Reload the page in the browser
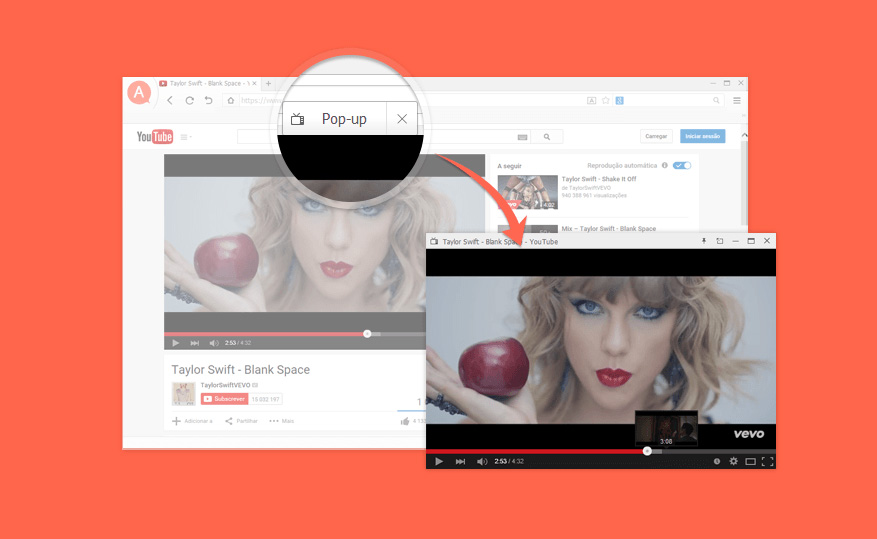The height and width of the screenshot is (539, 877). click(x=190, y=101)
